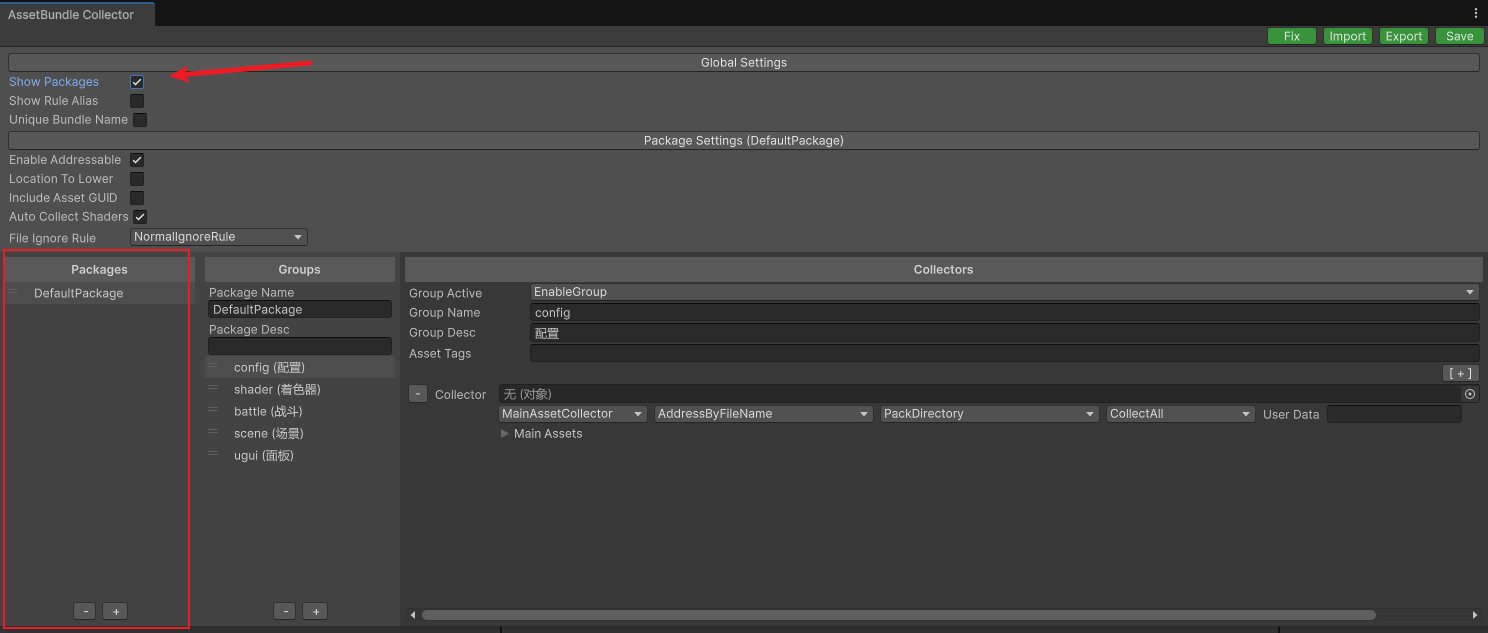Remove the collector with its minus button
Image resolution: width=1488 pixels, height=633 pixels.
(x=418, y=394)
